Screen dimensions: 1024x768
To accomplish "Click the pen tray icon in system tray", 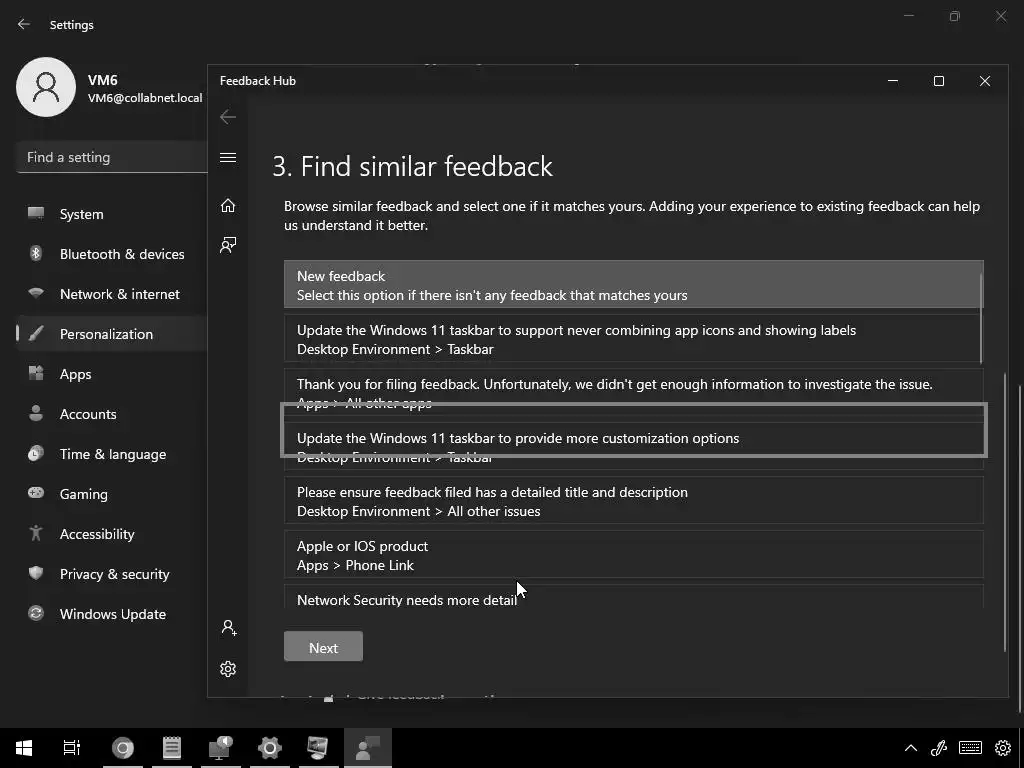I will [939, 748].
